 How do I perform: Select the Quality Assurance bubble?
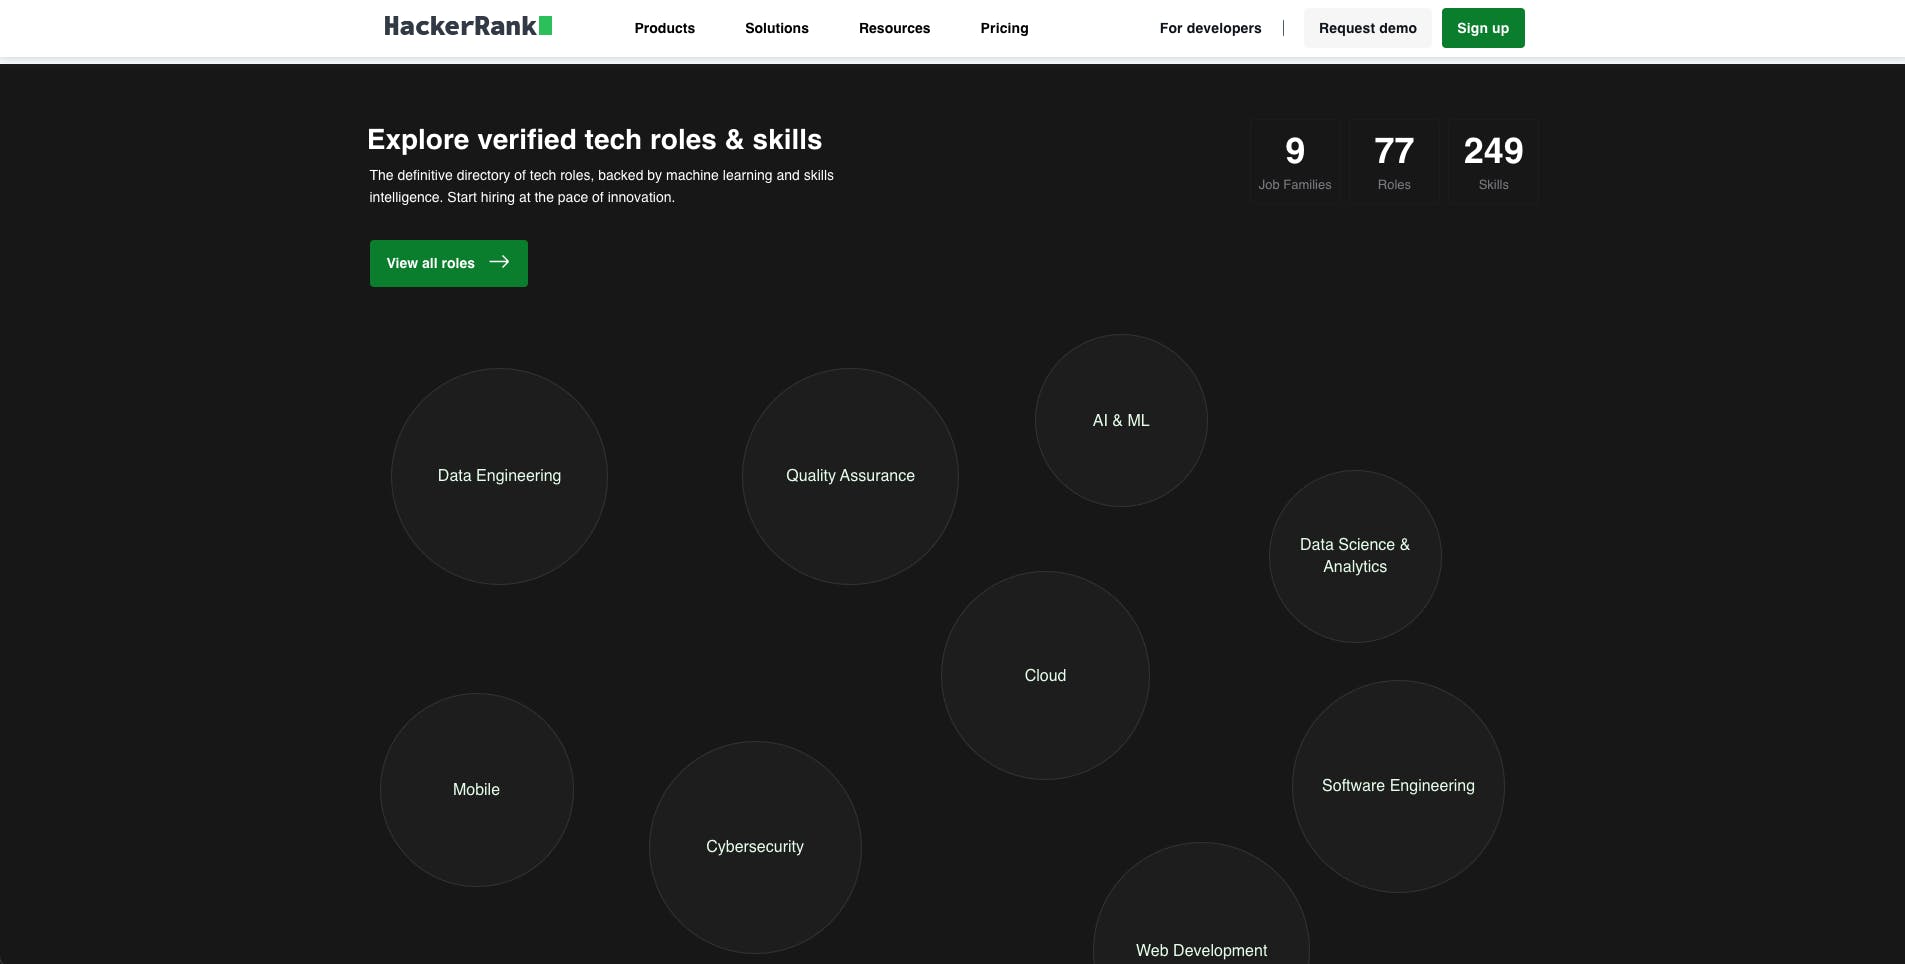click(849, 476)
